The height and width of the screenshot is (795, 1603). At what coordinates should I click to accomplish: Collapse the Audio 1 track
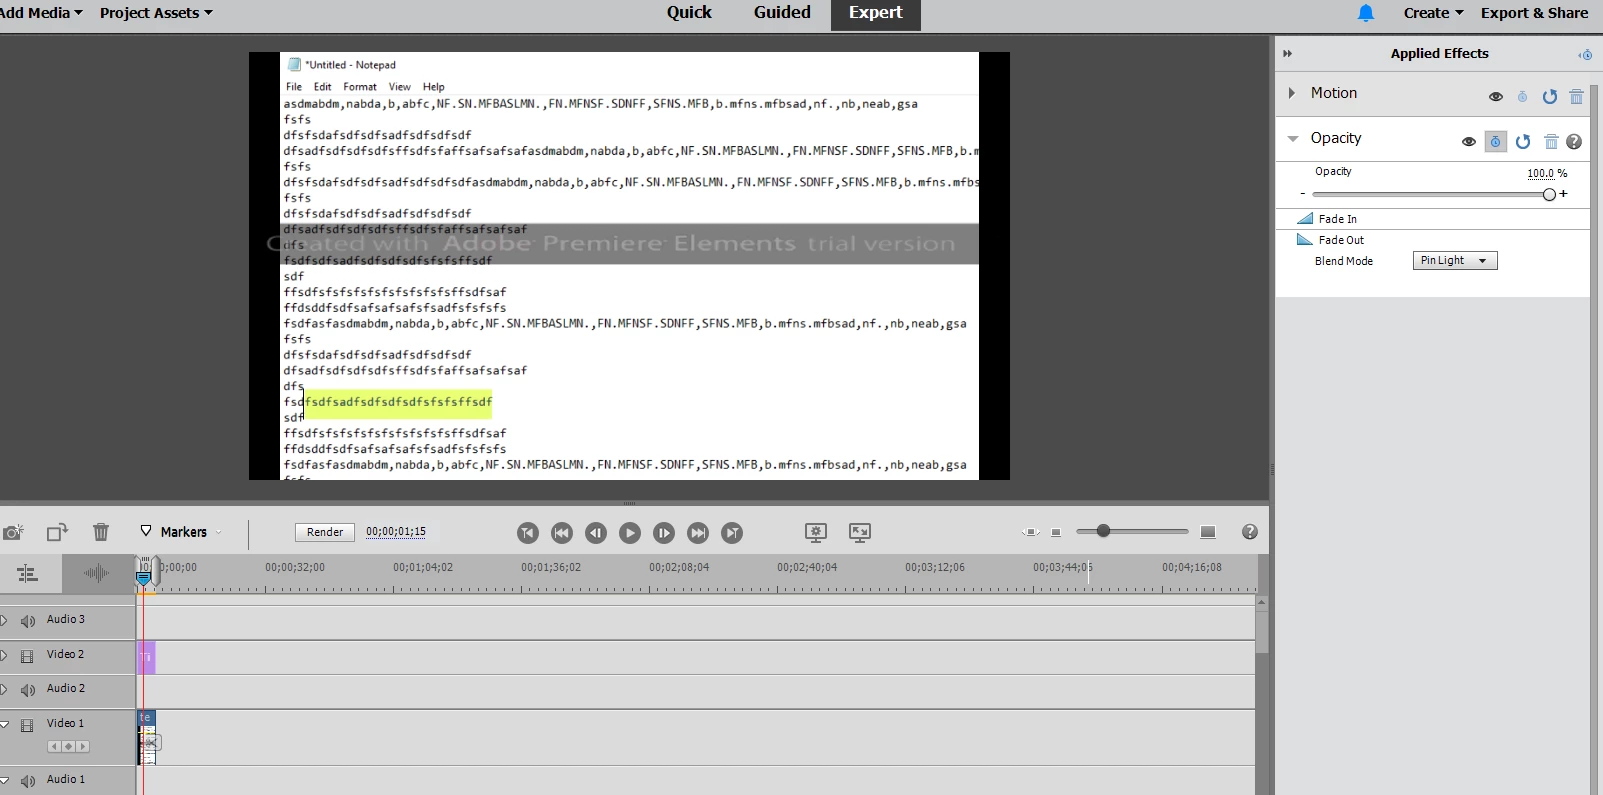coord(4,780)
